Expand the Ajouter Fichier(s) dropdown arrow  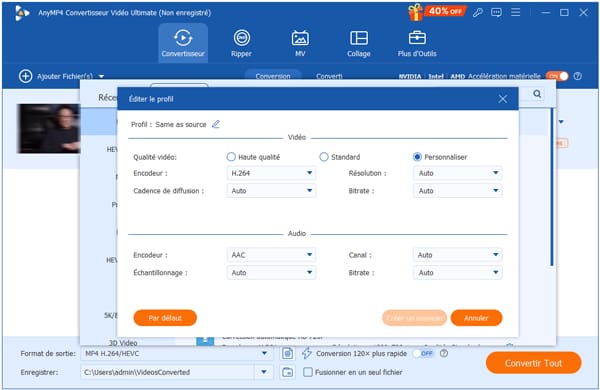pyautogui.click(x=101, y=77)
